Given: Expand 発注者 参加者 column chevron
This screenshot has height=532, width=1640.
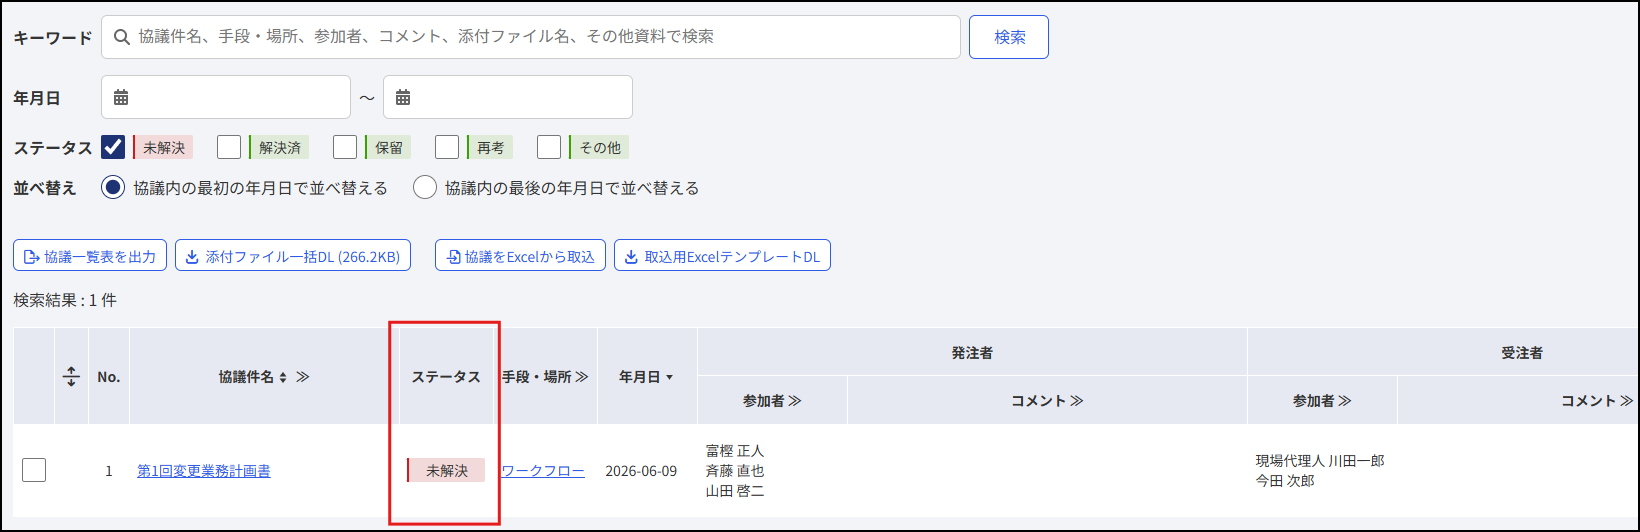Looking at the screenshot, I should (795, 401).
